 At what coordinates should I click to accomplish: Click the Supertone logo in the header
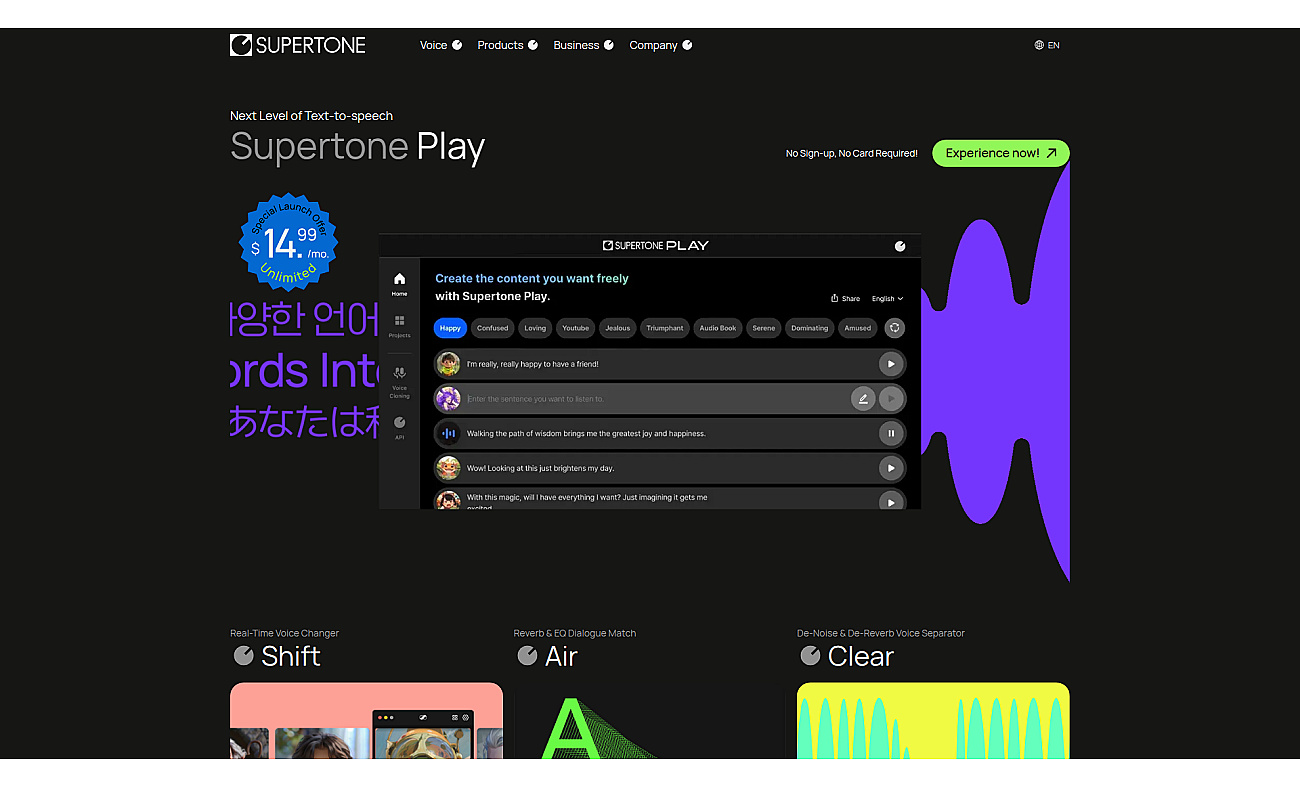(298, 45)
